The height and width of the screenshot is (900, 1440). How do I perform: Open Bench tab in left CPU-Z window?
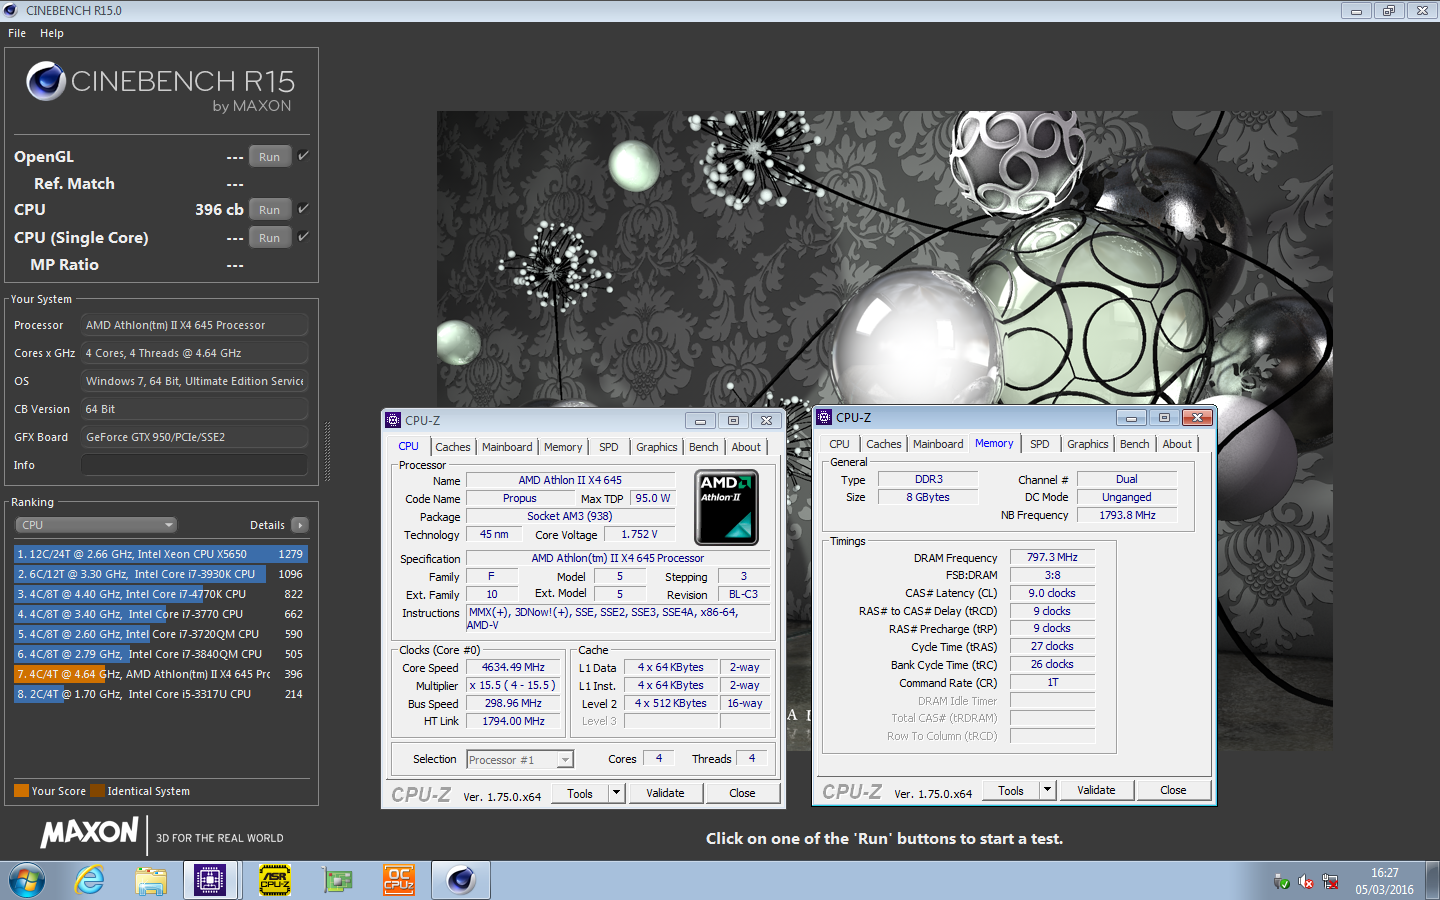click(x=704, y=447)
